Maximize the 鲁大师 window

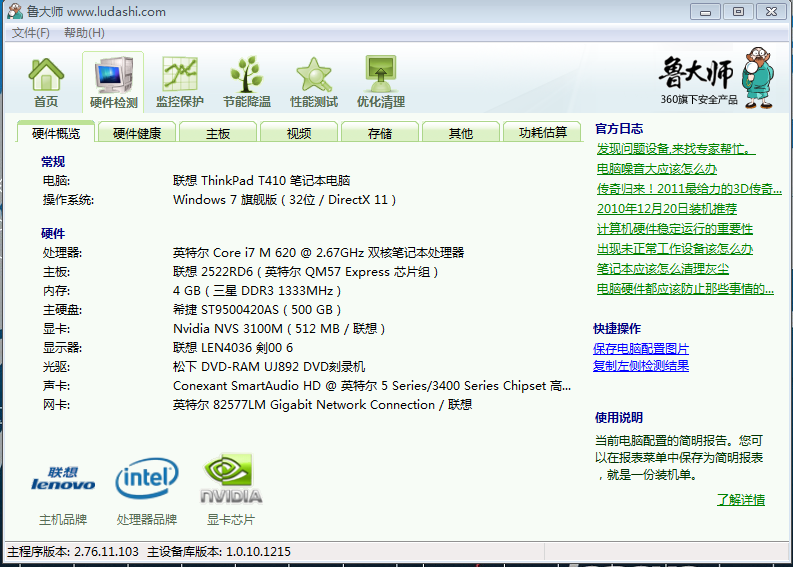[738, 11]
